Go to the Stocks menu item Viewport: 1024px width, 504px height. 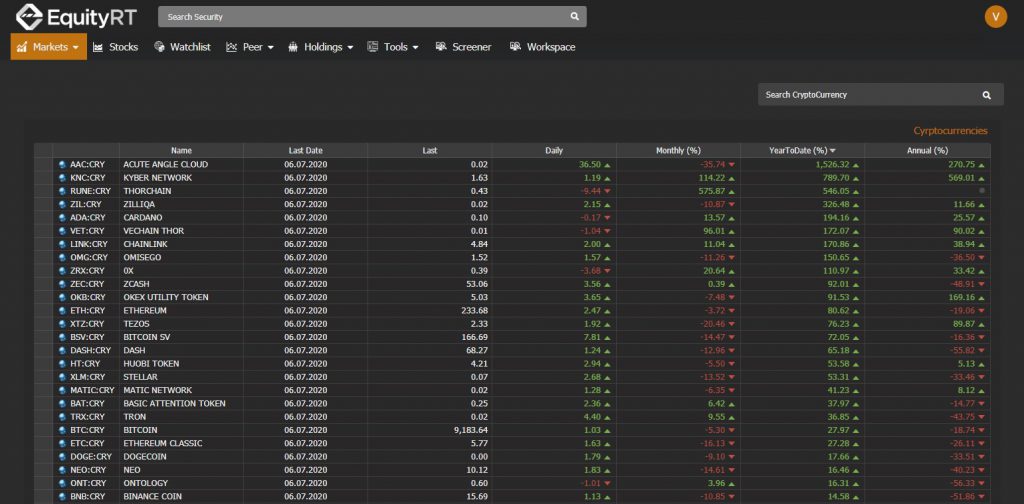tap(116, 47)
